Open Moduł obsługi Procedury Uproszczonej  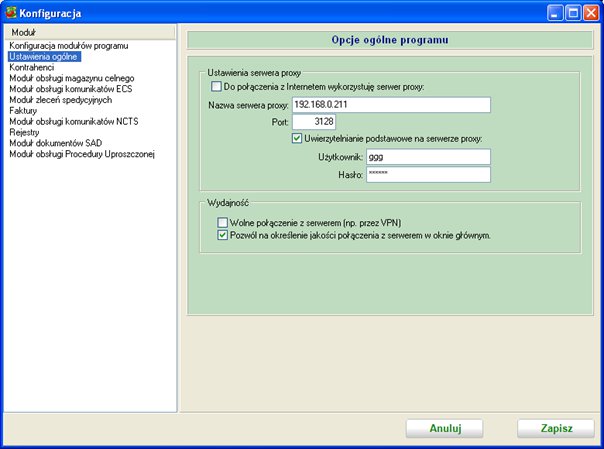tap(82, 154)
